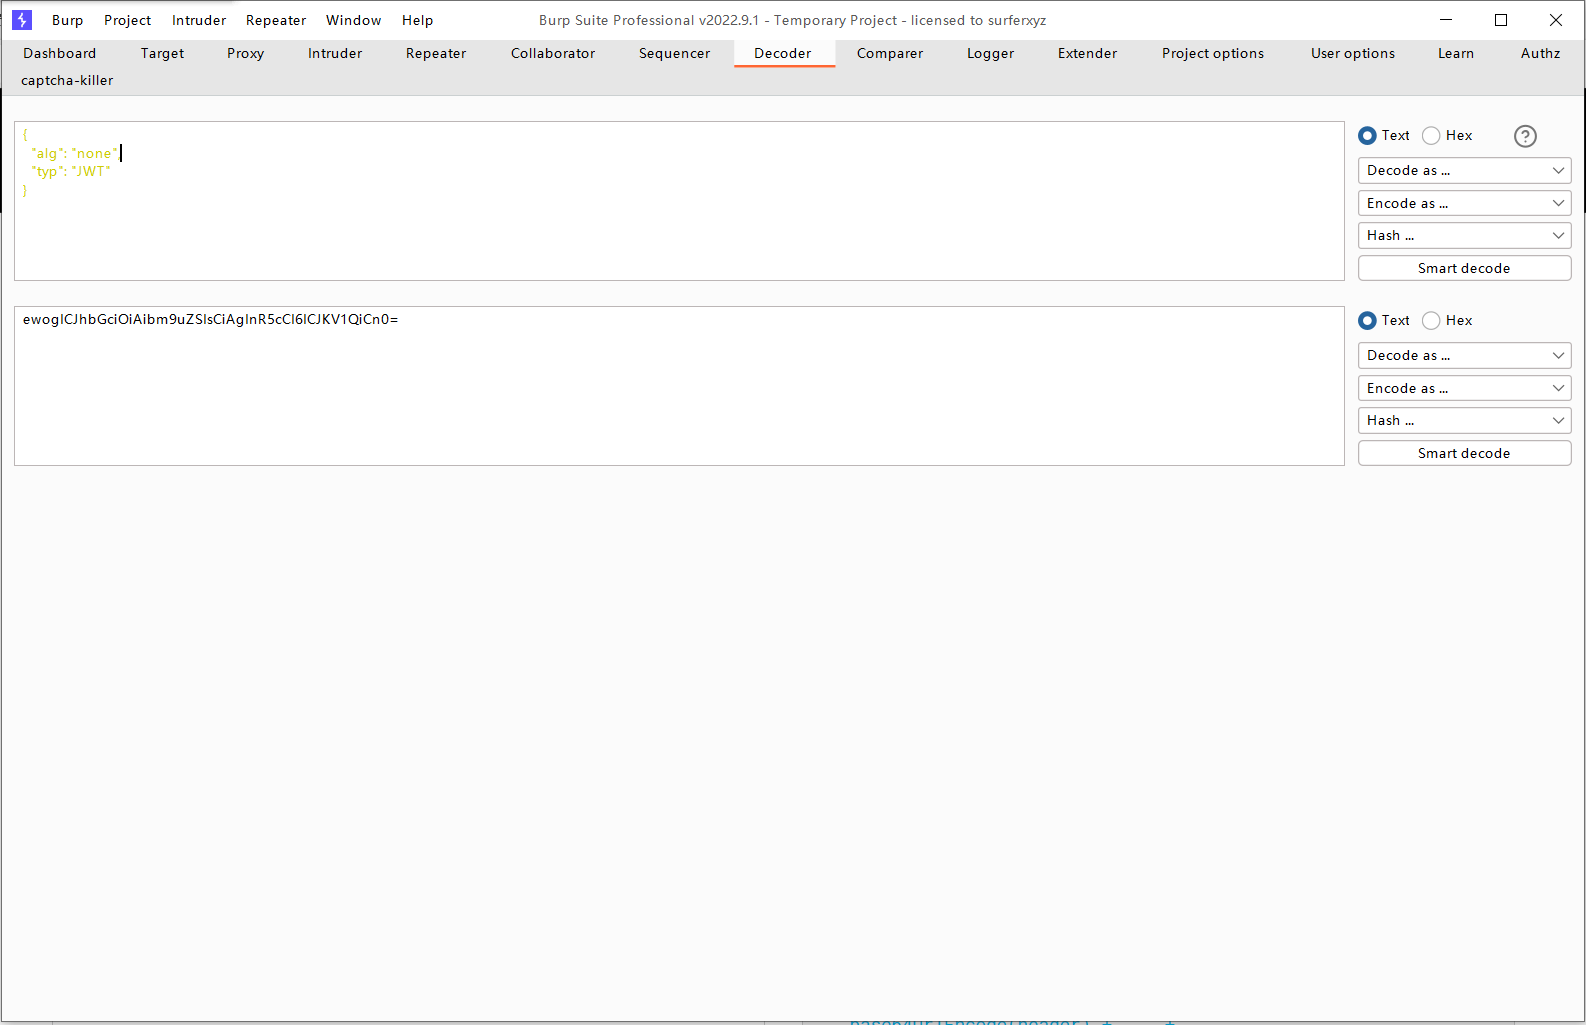This screenshot has height=1025, width=1586.
Task: Switch to the Project options tab
Action: pyautogui.click(x=1213, y=54)
